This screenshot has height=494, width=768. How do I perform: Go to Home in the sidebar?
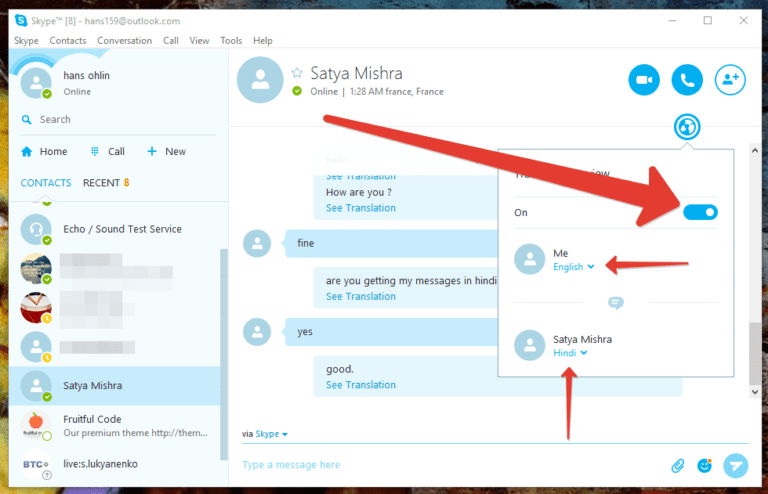coord(44,151)
